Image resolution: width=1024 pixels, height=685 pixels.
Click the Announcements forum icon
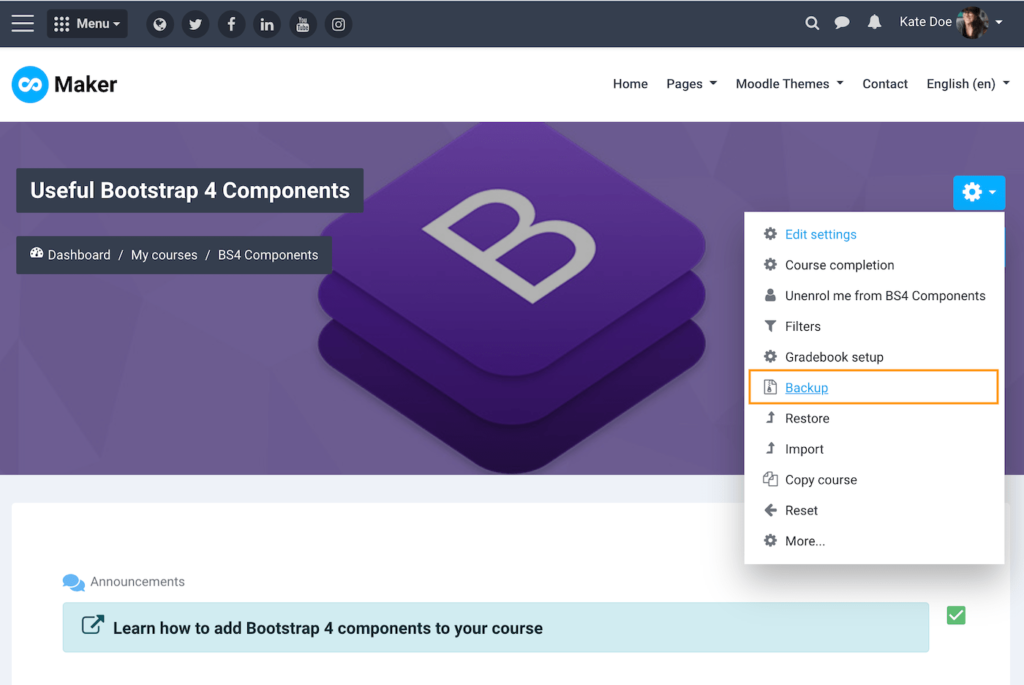[x=74, y=582]
